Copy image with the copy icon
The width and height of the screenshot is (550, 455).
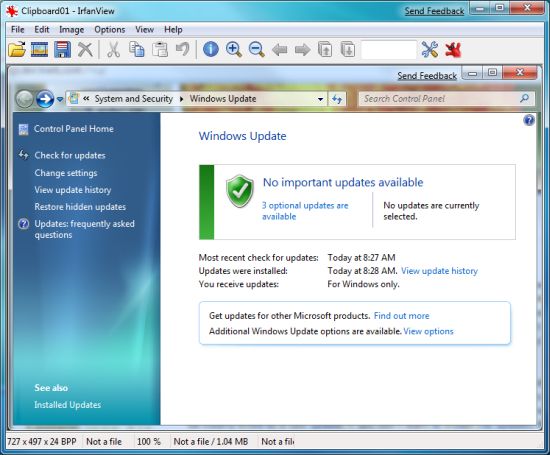[x=136, y=49]
